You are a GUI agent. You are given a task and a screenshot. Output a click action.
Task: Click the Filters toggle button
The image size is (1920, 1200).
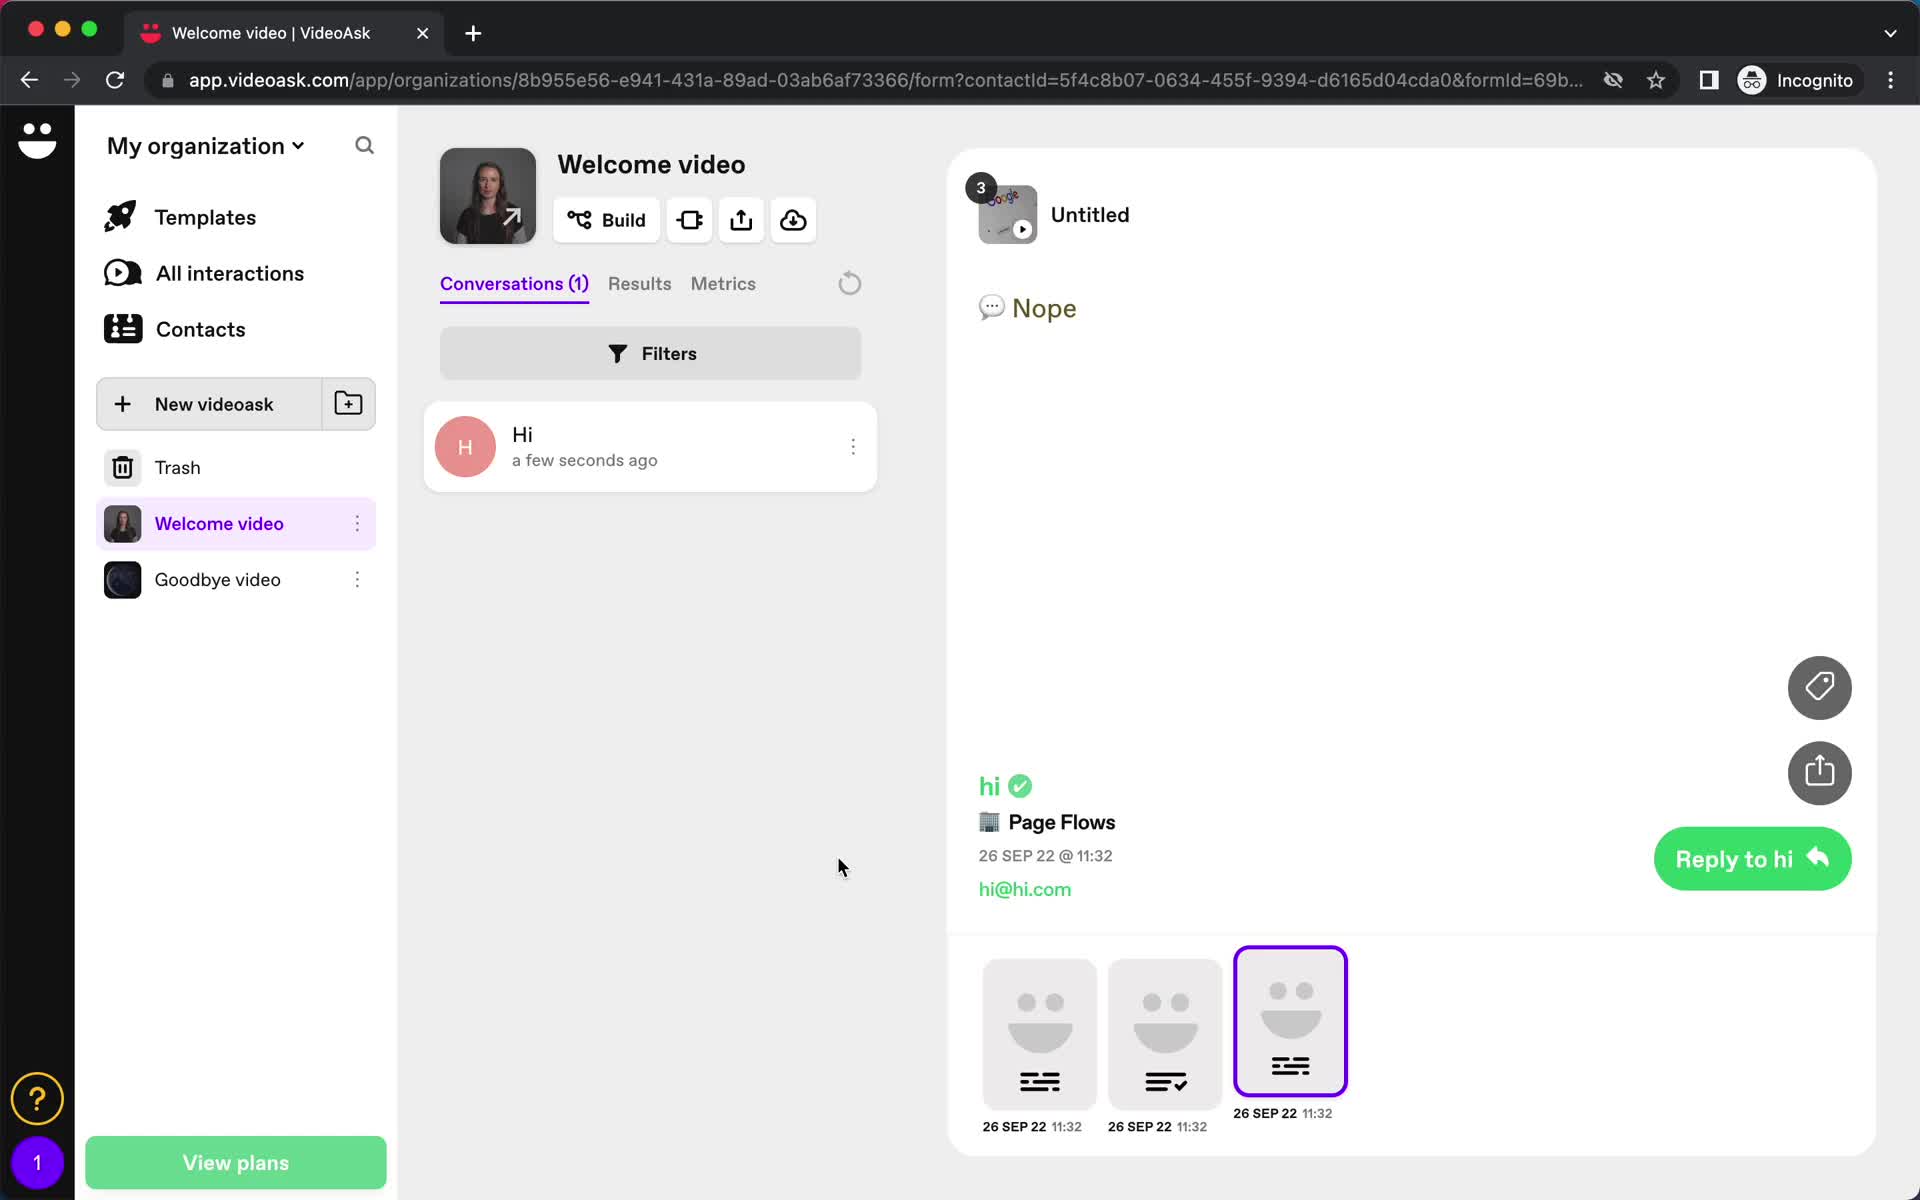pos(651,353)
